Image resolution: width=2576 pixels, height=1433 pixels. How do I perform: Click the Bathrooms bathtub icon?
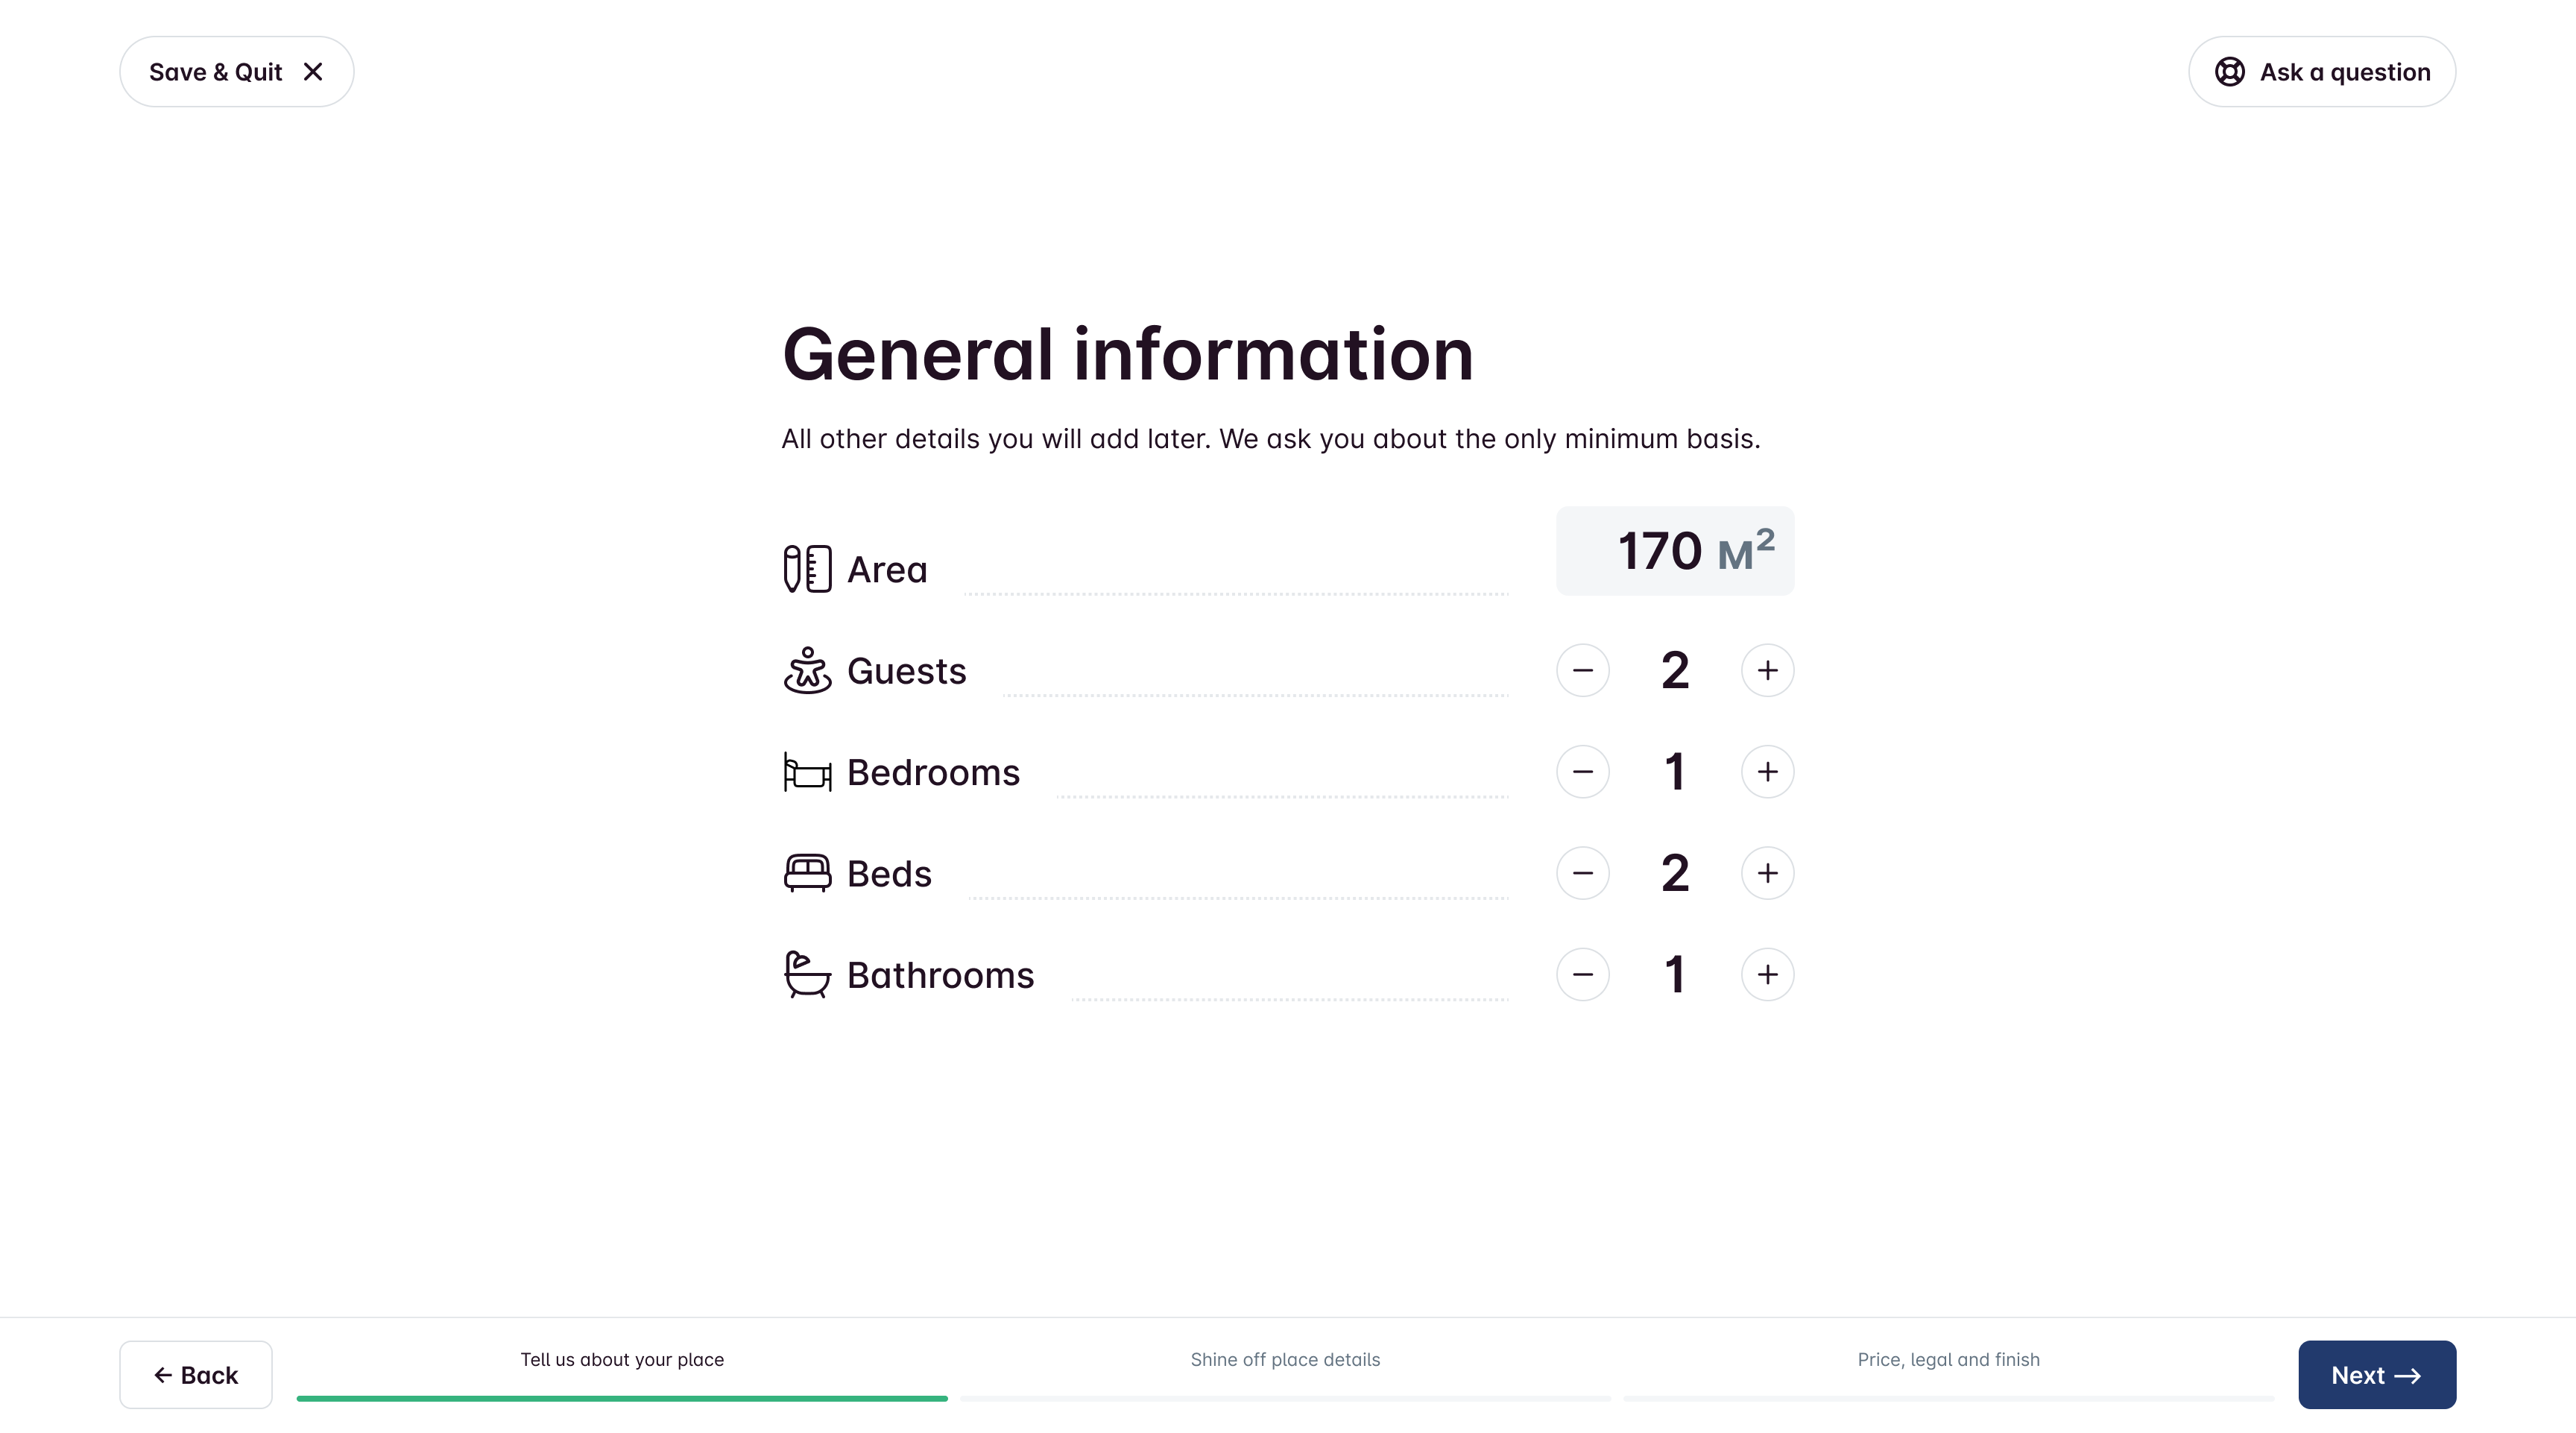807,974
